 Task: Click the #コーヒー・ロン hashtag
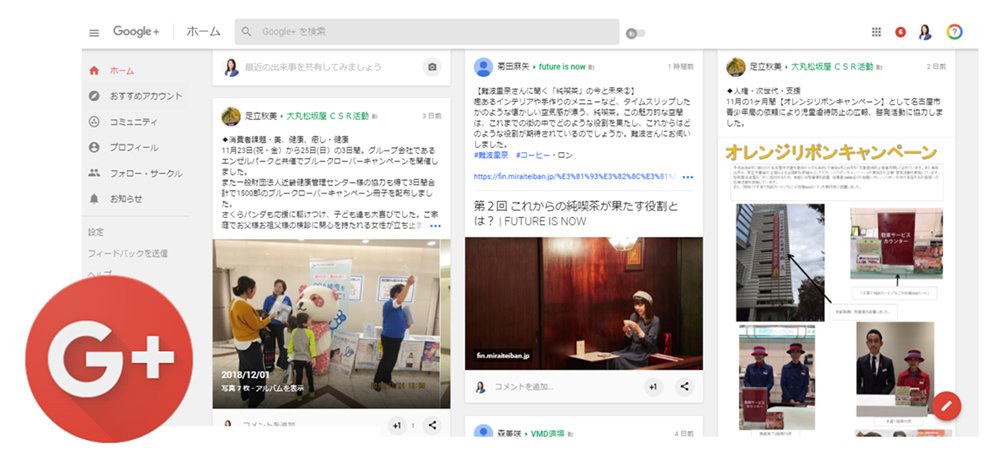544,155
